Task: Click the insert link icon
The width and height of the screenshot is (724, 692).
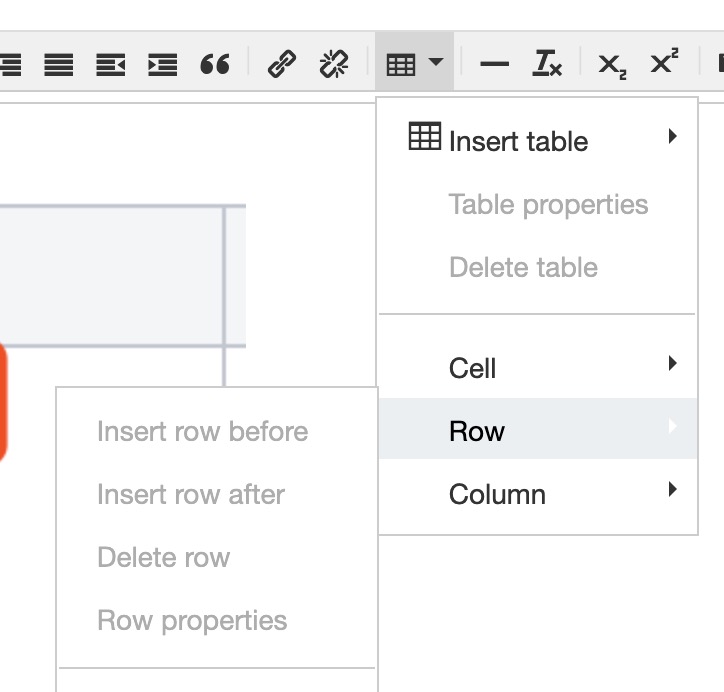Action: pos(282,65)
